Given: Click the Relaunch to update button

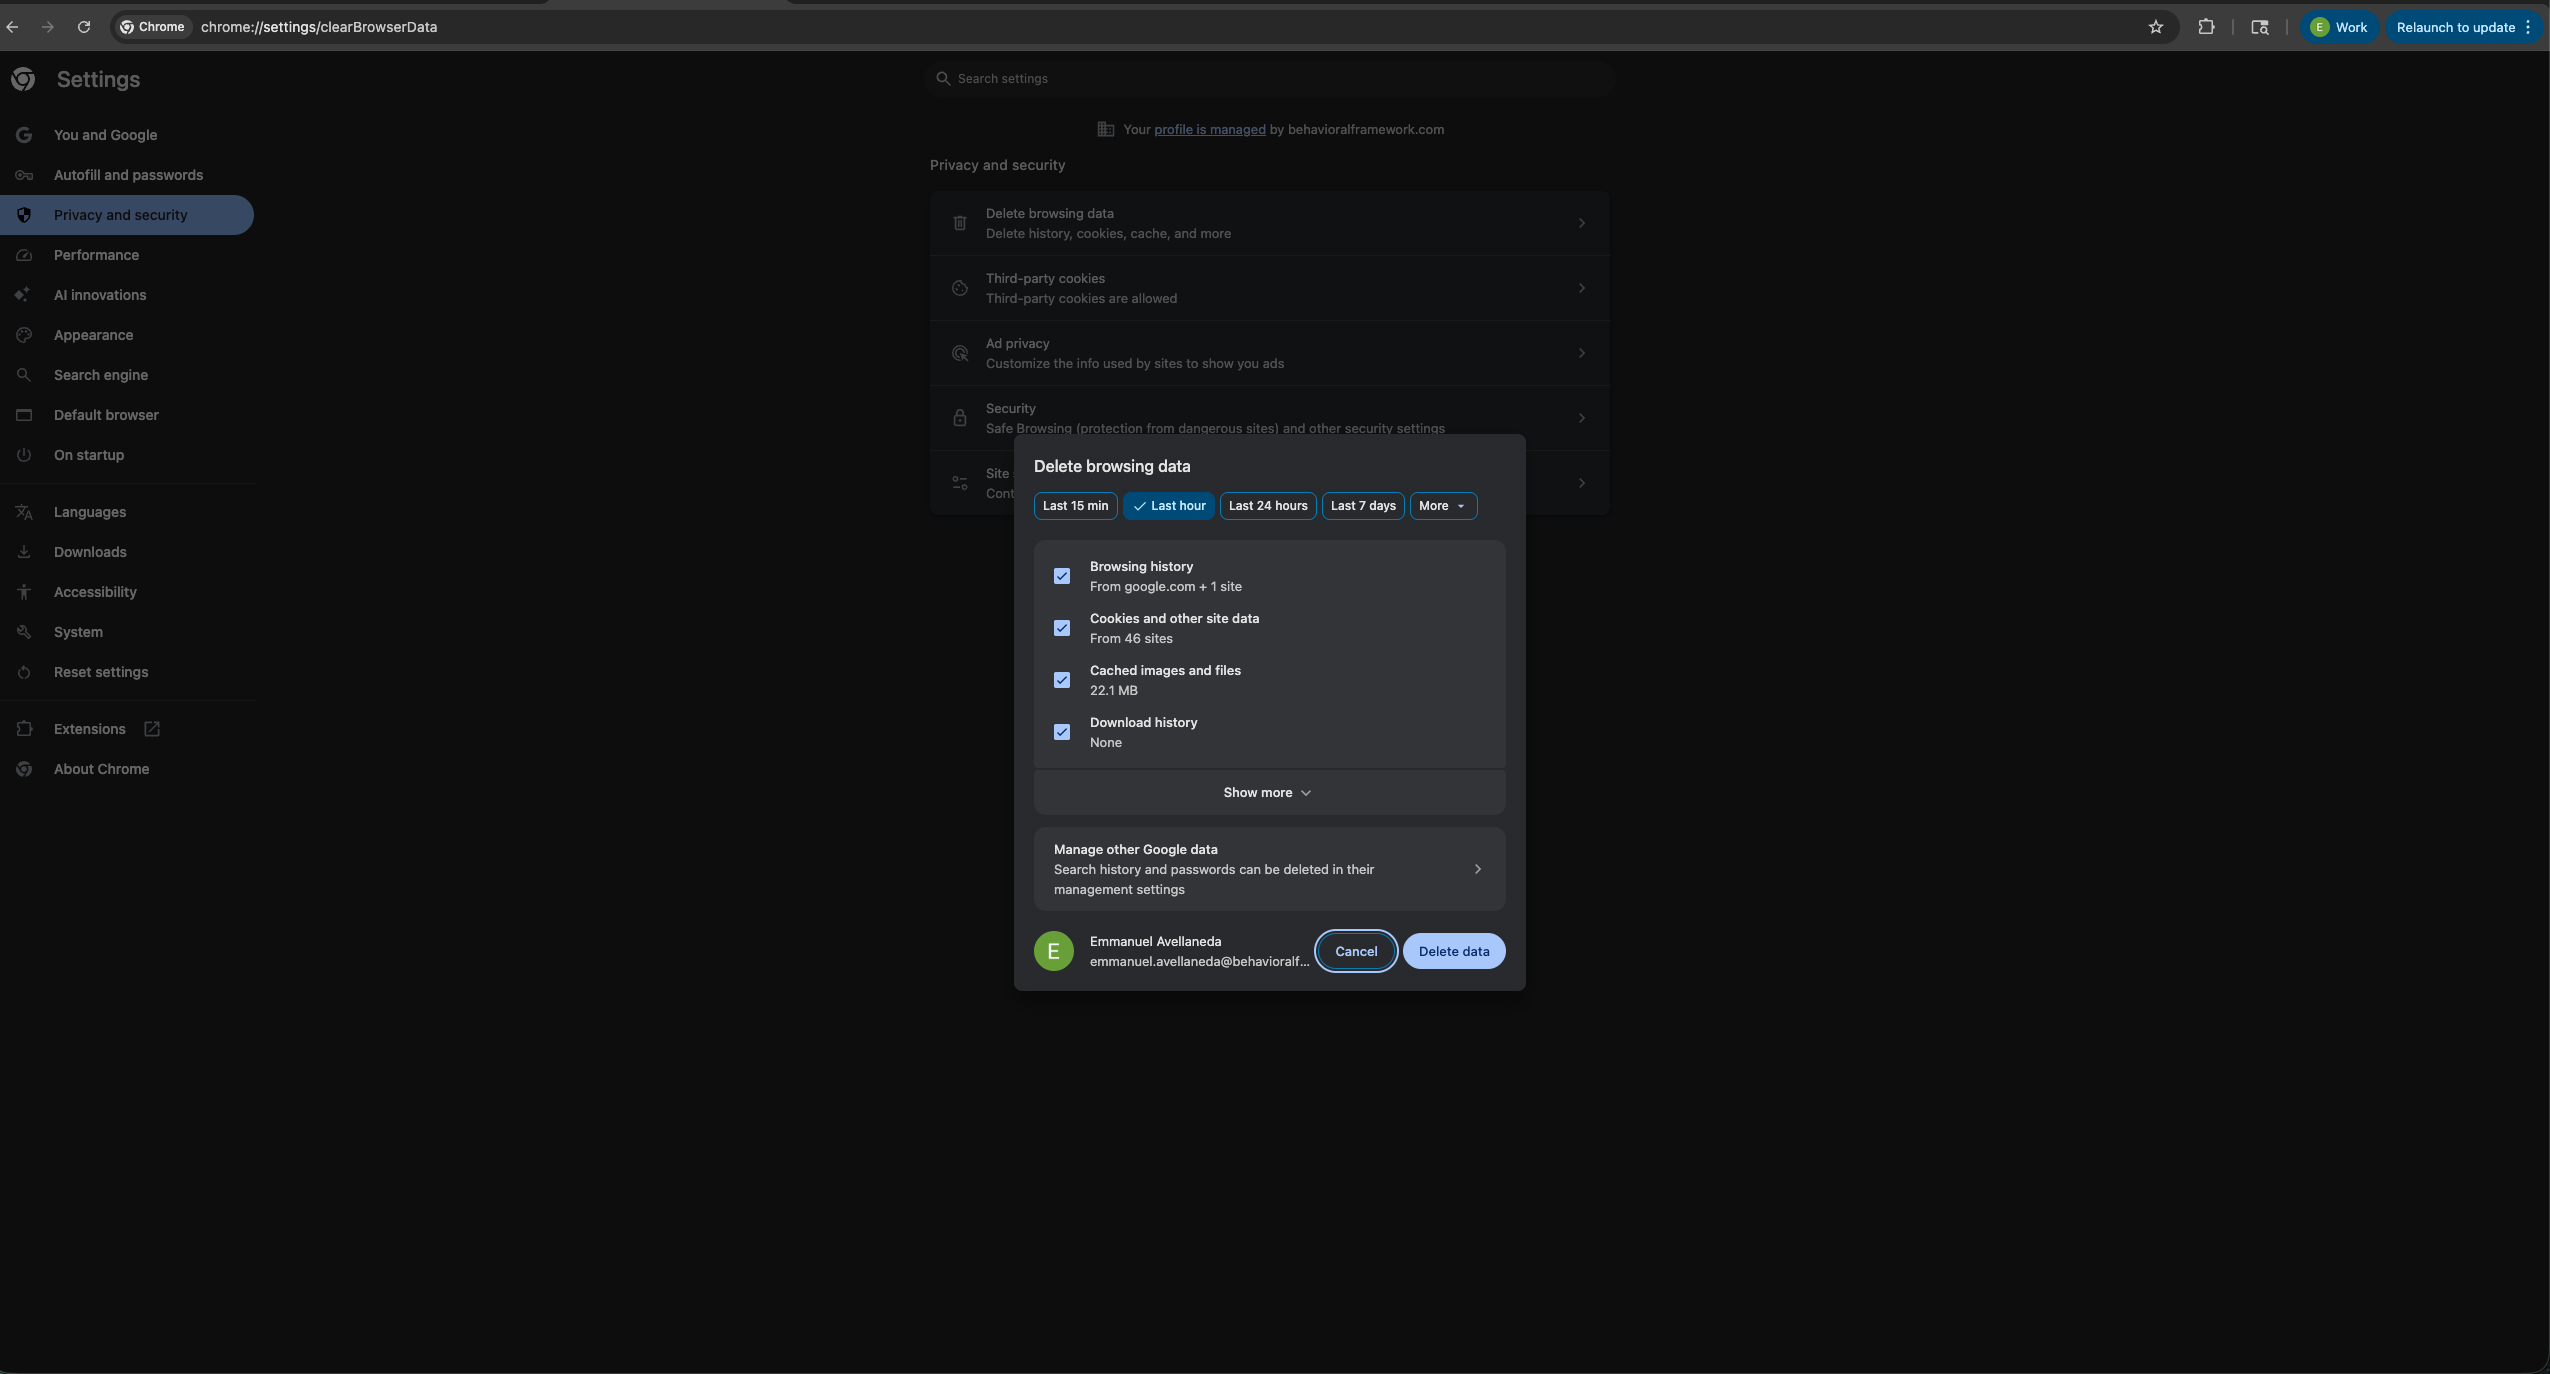Looking at the screenshot, I should [x=2455, y=27].
